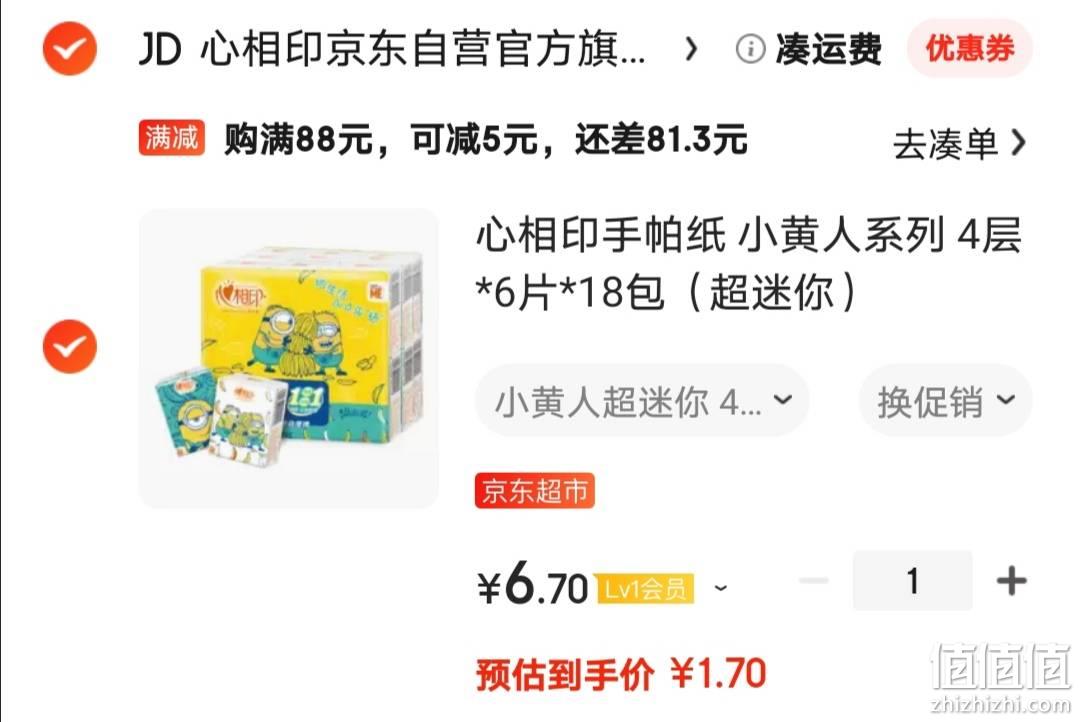1080x722 pixels.
Task: Click the quantity field showing 1
Action: [x=913, y=581]
